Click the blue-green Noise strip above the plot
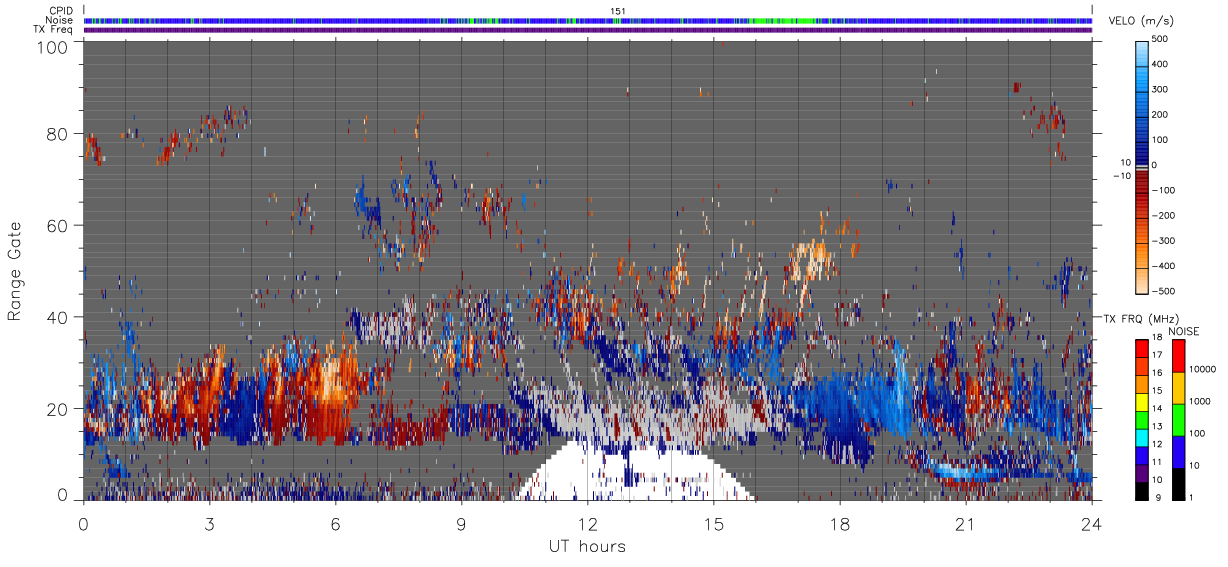Screen dimensions: 1228x567 588,20
